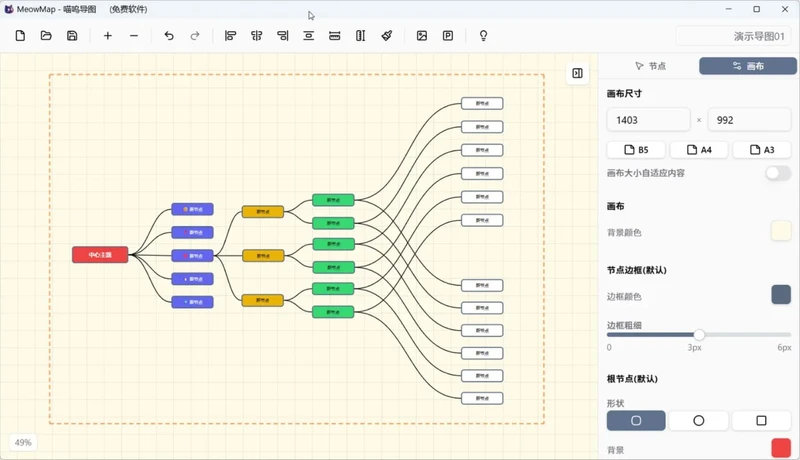Switch to the 节点 tab
Screen dimensions: 800x460
pyautogui.click(x=650, y=66)
